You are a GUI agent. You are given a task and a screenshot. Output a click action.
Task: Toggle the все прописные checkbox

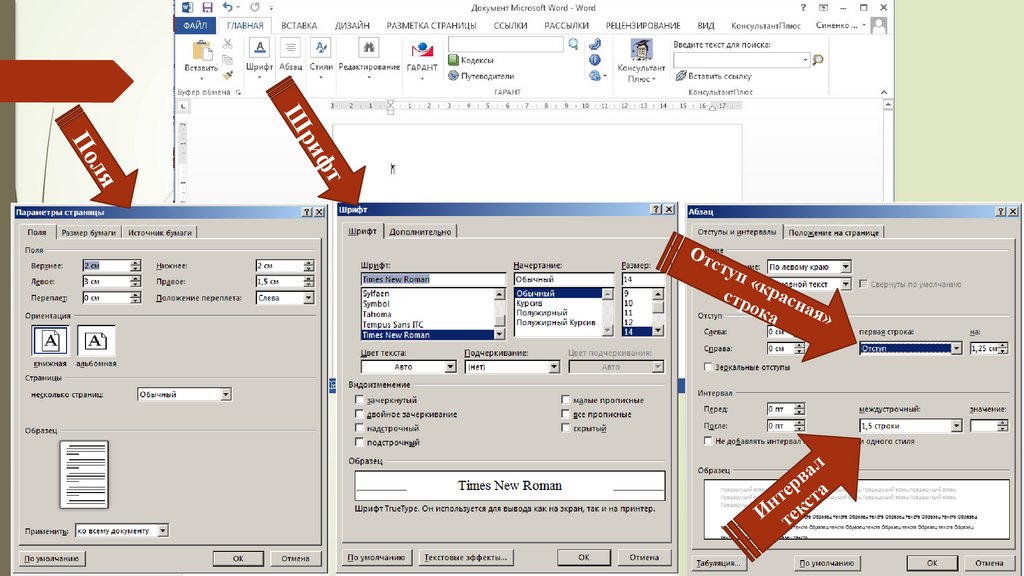(x=565, y=414)
